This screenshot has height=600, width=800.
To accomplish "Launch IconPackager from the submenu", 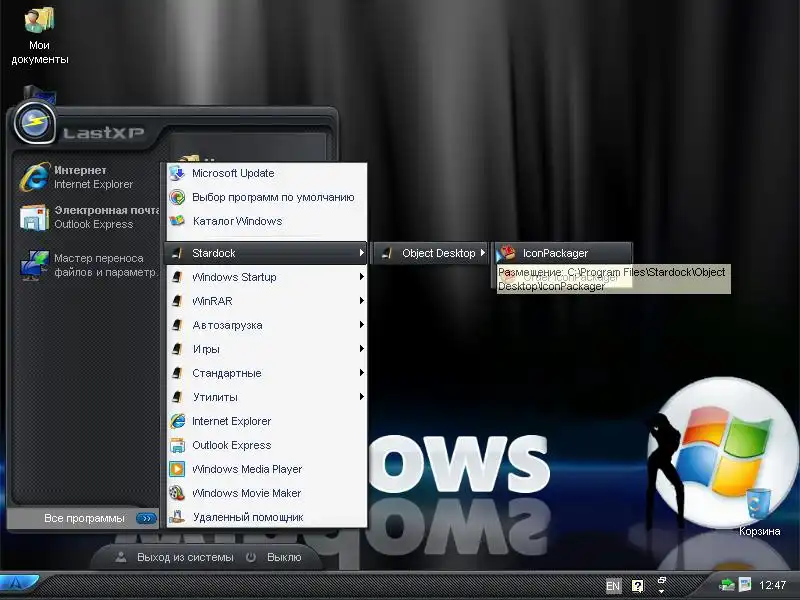I will coord(564,253).
